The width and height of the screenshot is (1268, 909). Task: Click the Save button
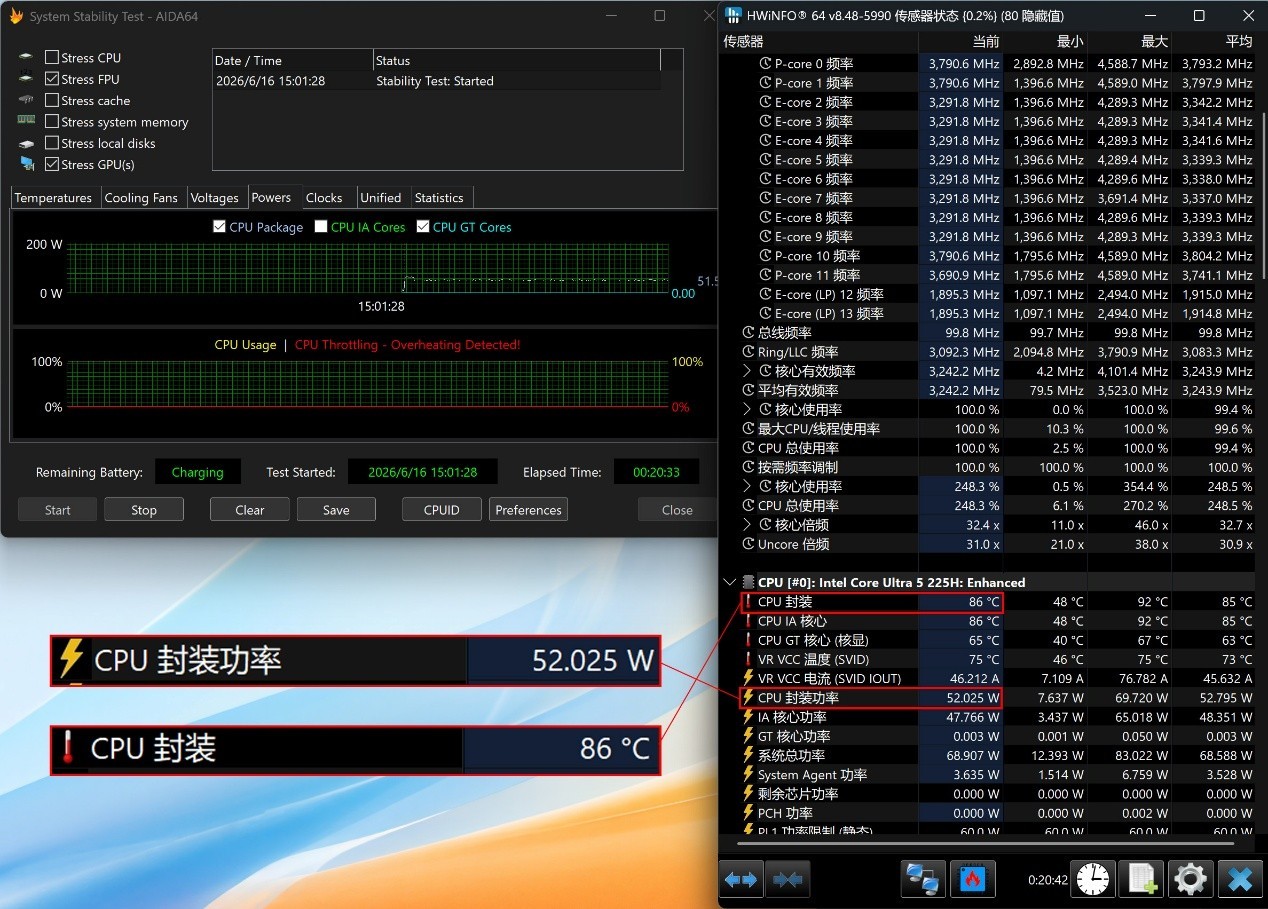click(336, 509)
